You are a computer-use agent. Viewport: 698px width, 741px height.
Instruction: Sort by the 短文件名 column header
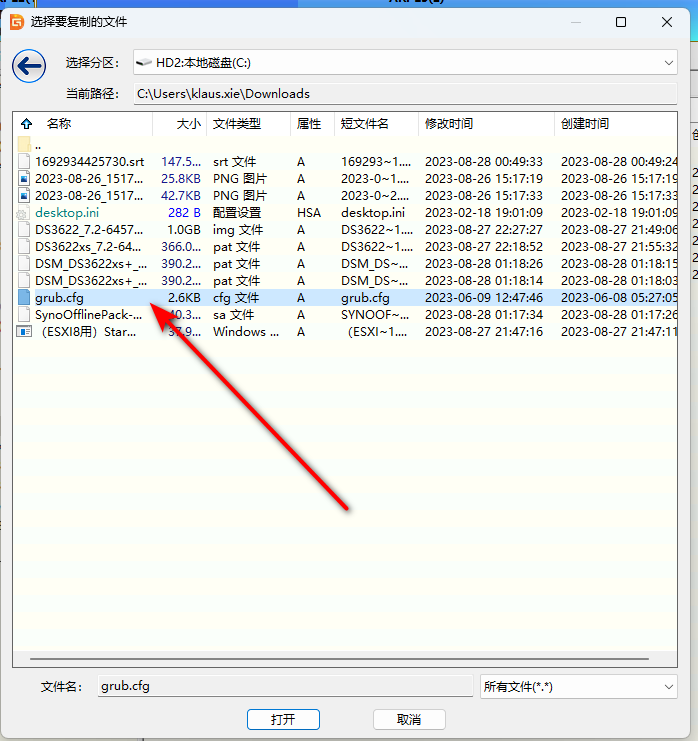364,124
